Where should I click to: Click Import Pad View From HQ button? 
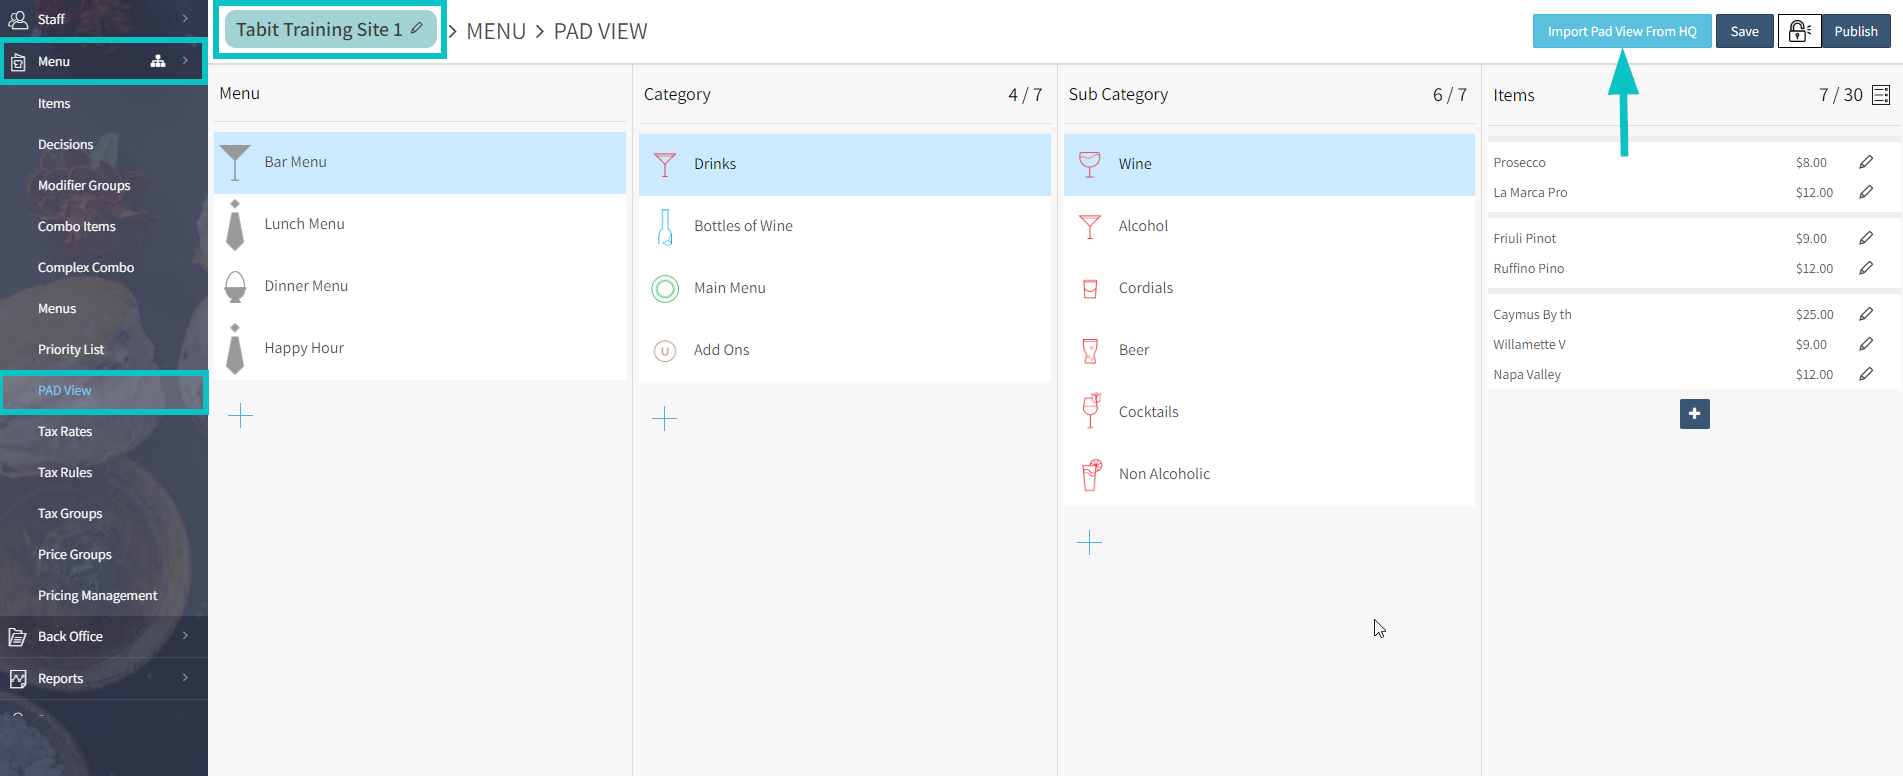pyautogui.click(x=1622, y=31)
